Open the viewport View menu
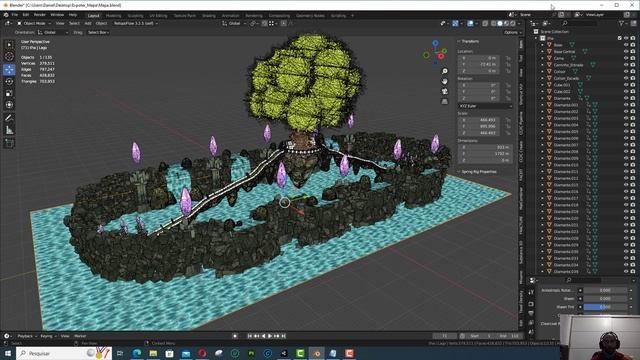640x360 pixels. pos(60,23)
